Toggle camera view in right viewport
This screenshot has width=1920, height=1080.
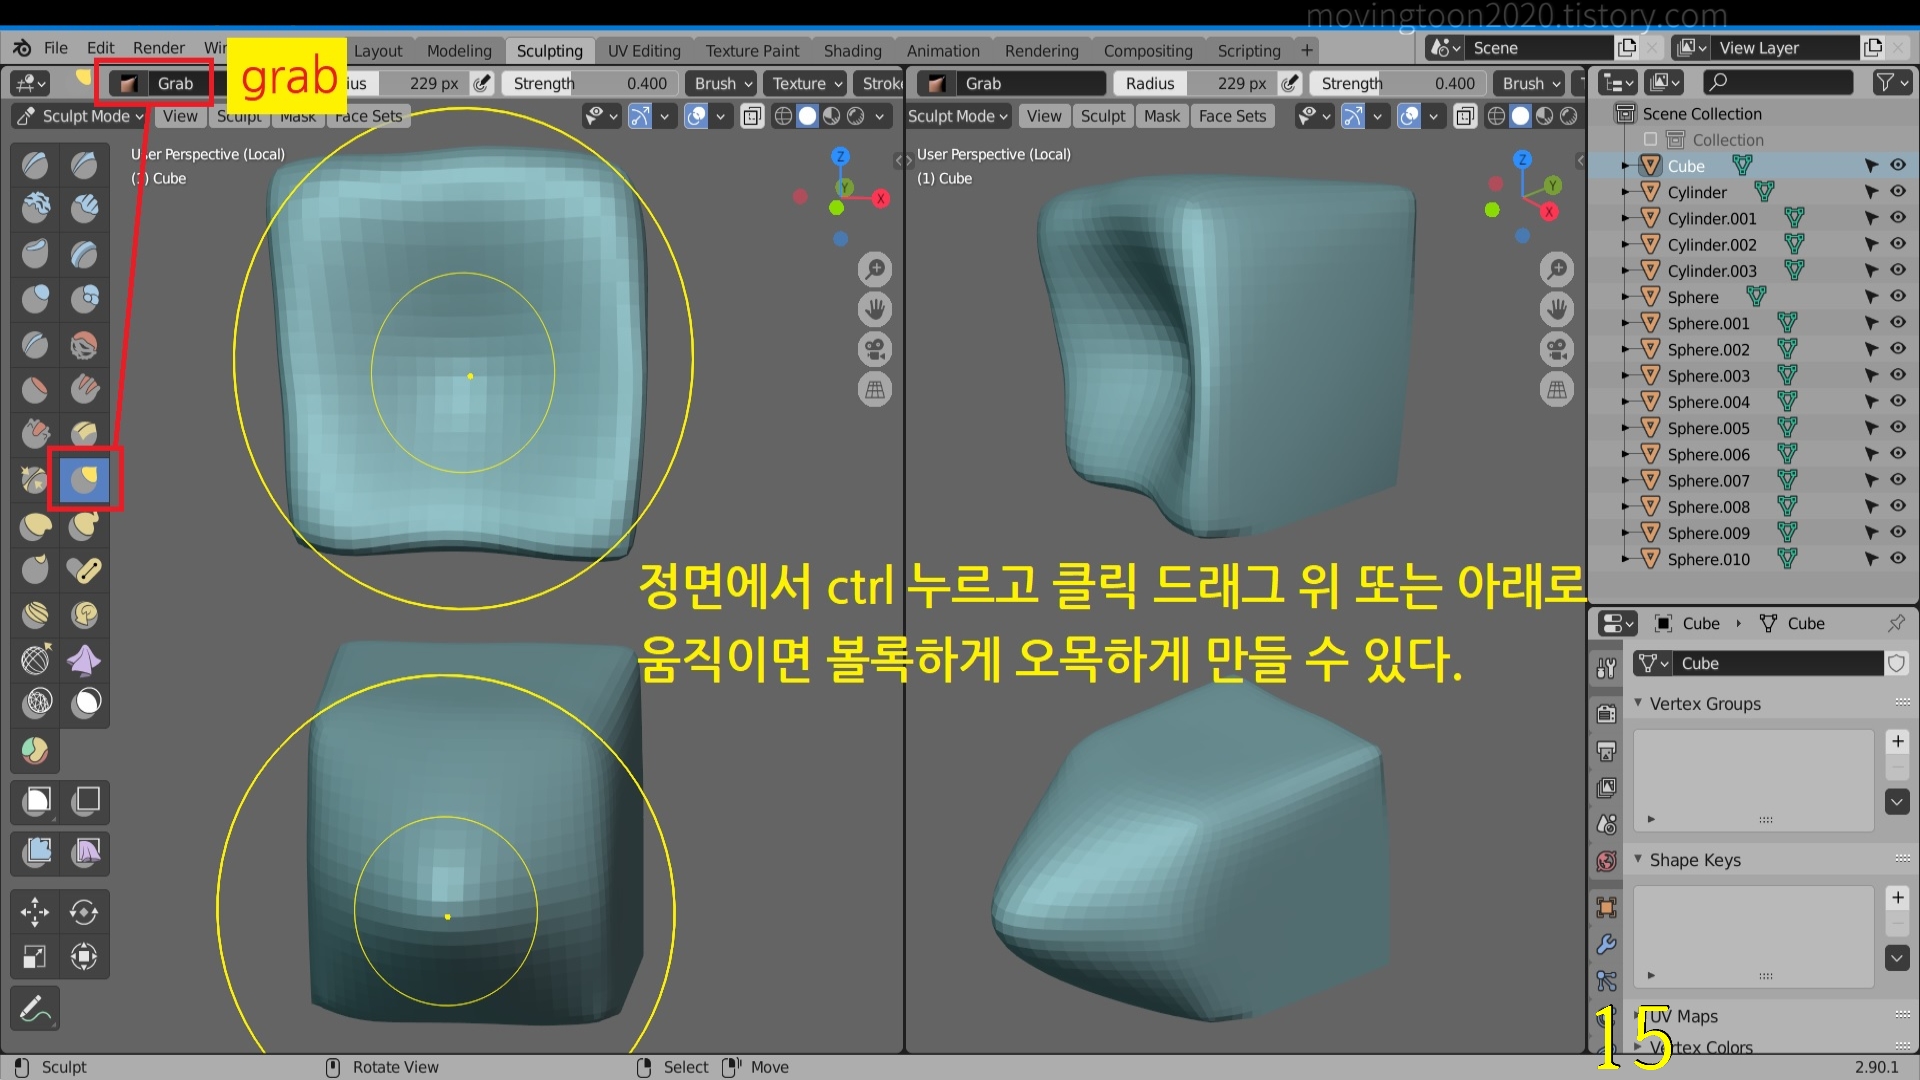coord(1557,349)
